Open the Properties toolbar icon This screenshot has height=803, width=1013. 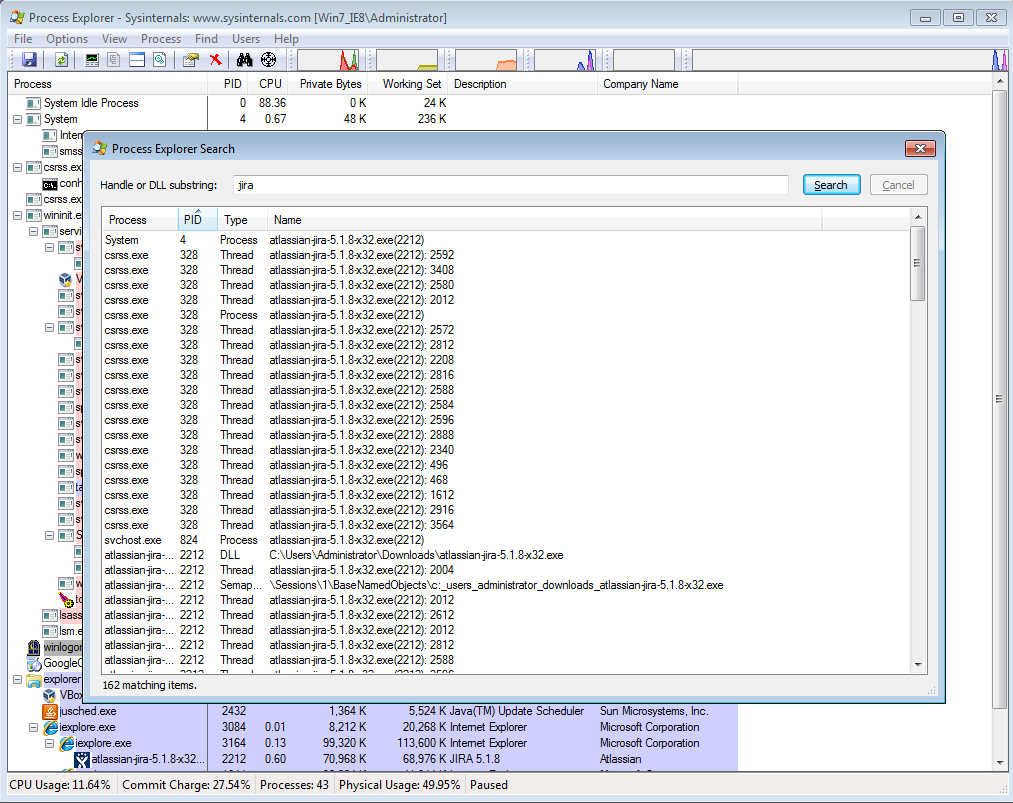(x=190, y=60)
